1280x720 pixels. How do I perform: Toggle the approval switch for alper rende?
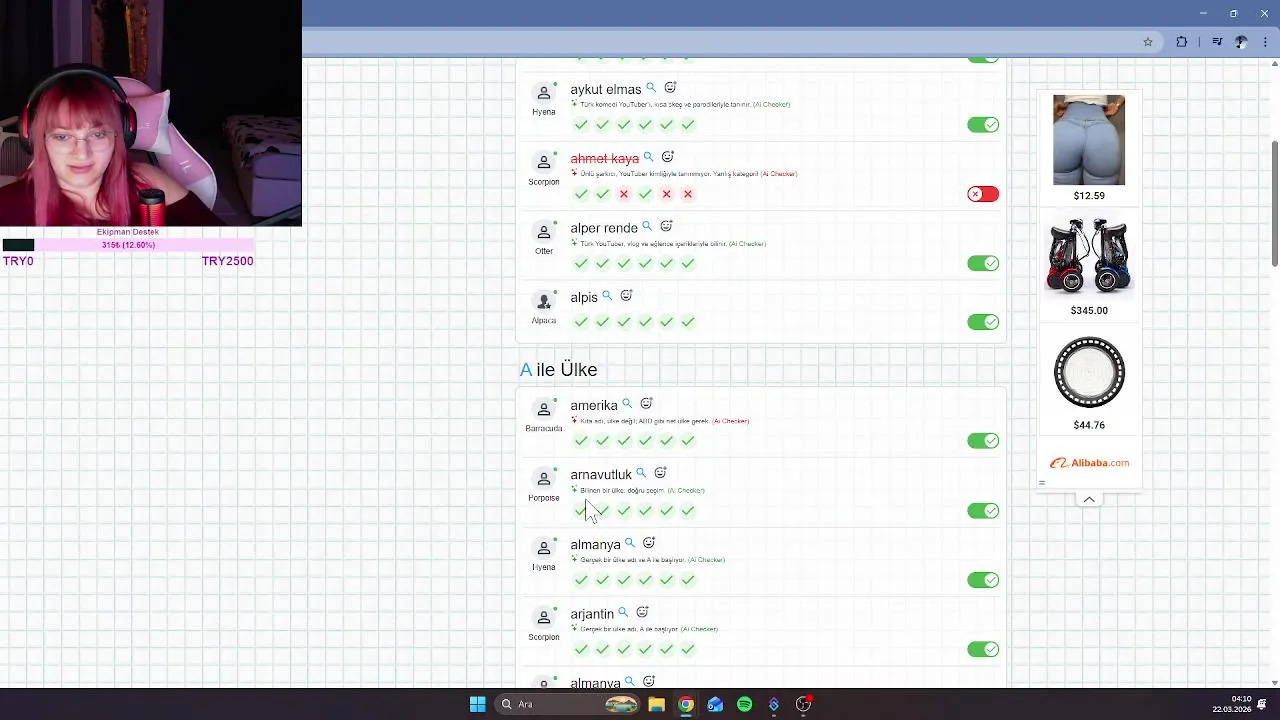[x=983, y=263]
